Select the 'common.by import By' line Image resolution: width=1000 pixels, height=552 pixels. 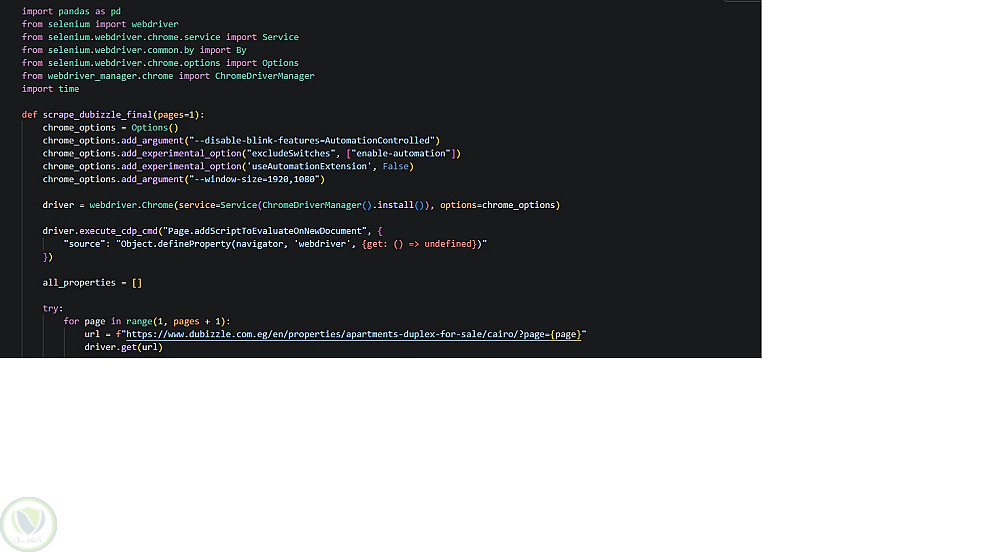pos(134,50)
